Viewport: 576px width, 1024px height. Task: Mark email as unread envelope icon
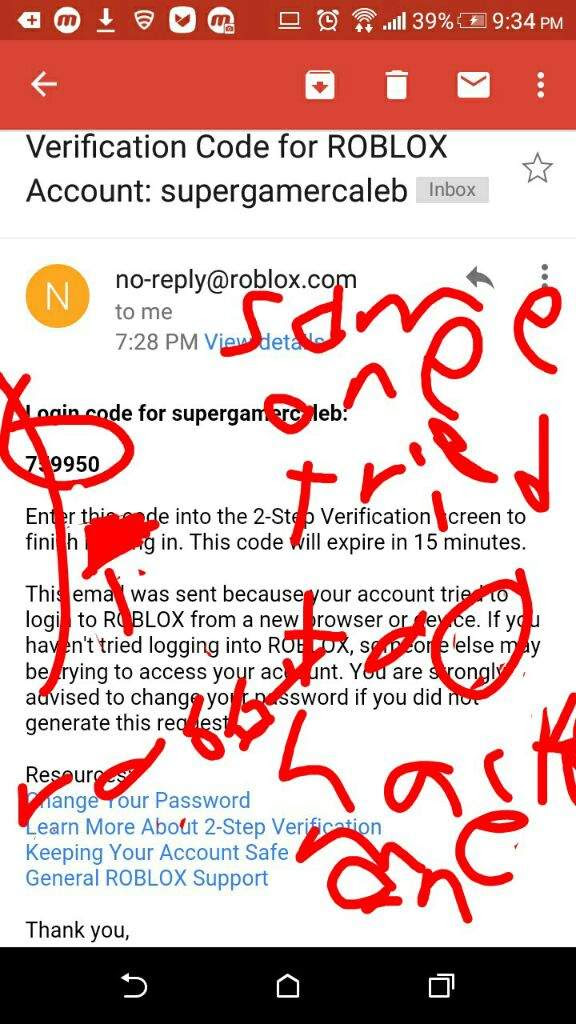click(x=473, y=84)
